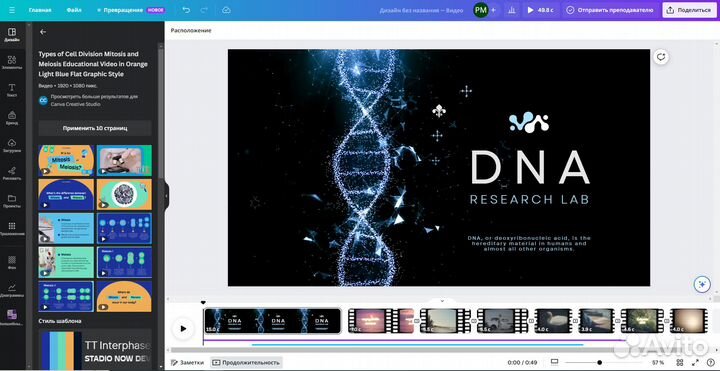Go to Главная home page
The width and height of the screenshot is (720, 371).
tap(40, 10)
